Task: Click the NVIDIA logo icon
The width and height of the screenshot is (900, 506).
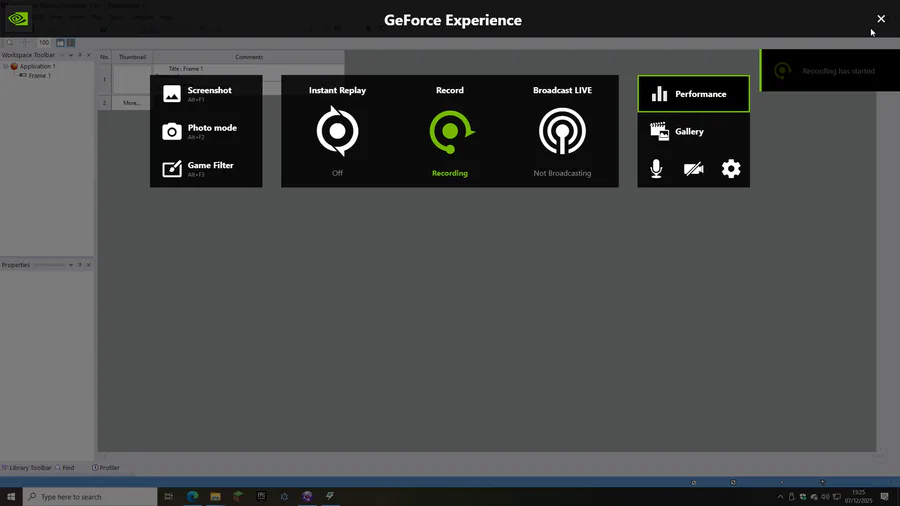Action: point(18,19)
